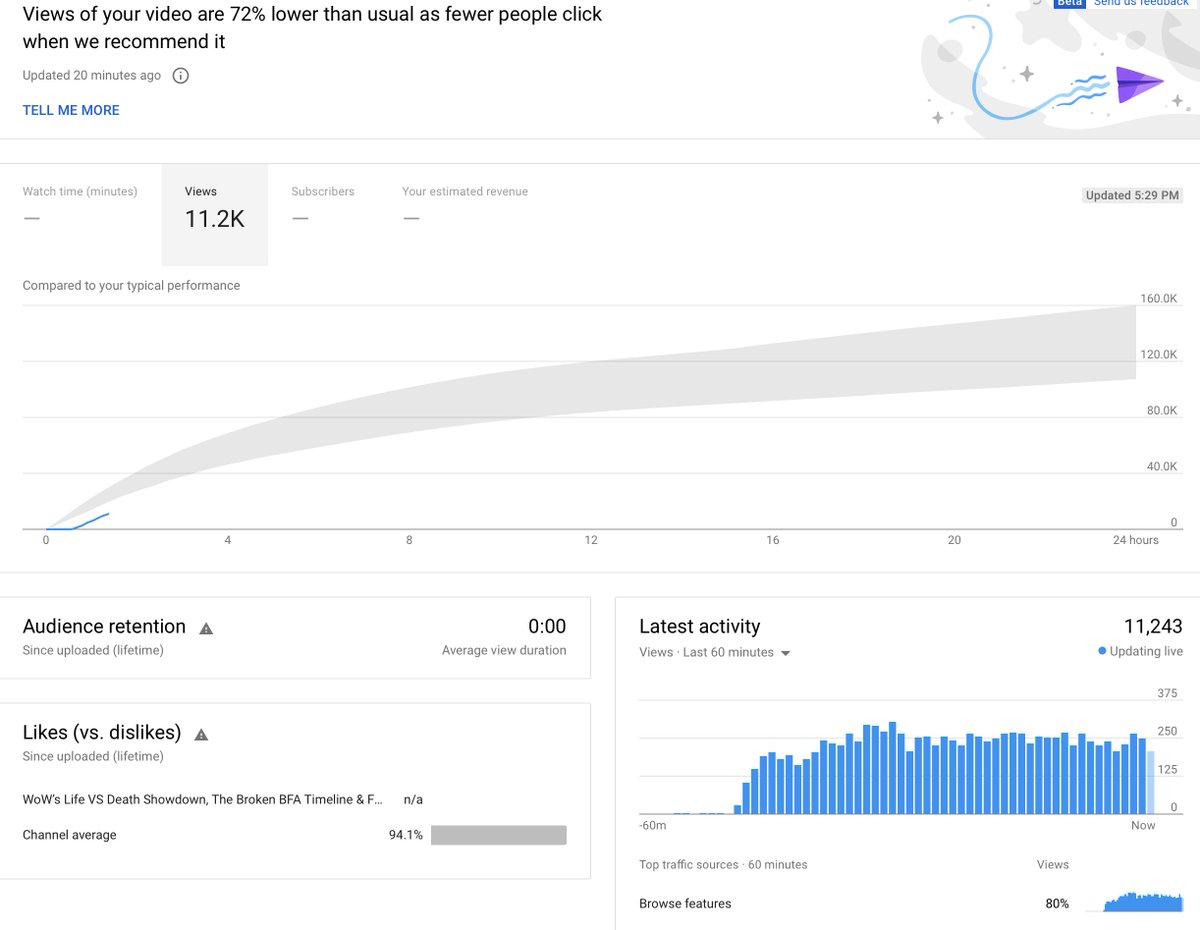Click the Channel average 94.1% gray bar

[498, 835]
